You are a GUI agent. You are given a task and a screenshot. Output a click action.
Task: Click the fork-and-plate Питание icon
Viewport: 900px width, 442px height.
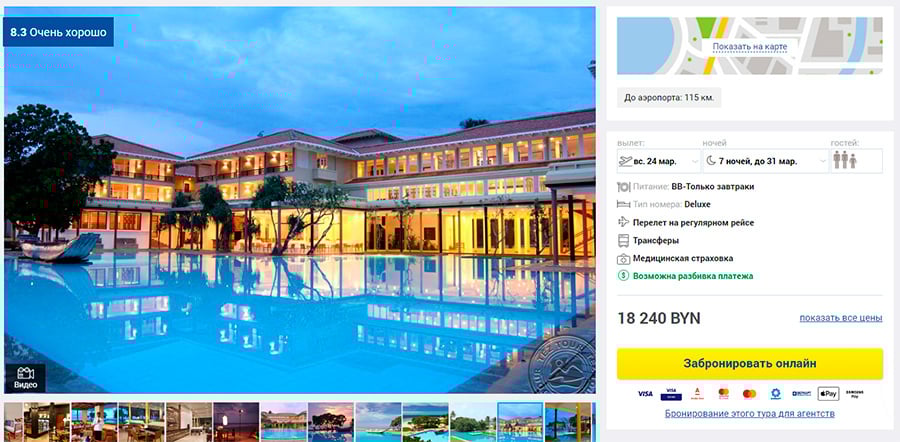click(623, 187)
